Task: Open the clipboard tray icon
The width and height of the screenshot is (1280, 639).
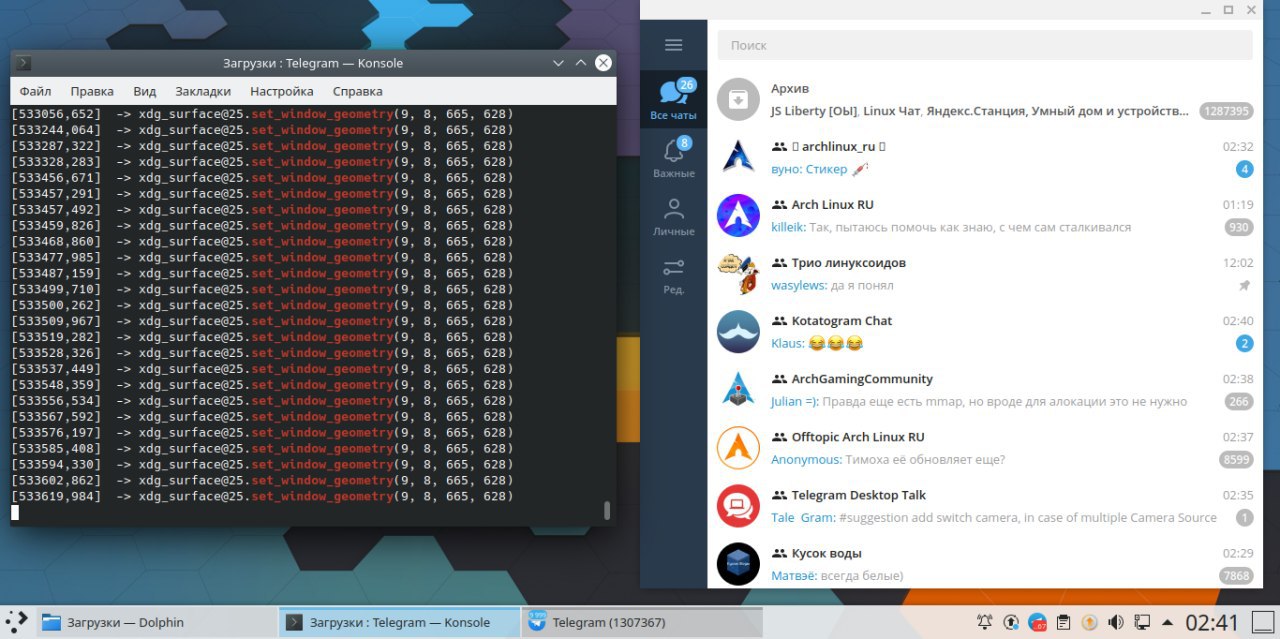Action: [1064, 622]
